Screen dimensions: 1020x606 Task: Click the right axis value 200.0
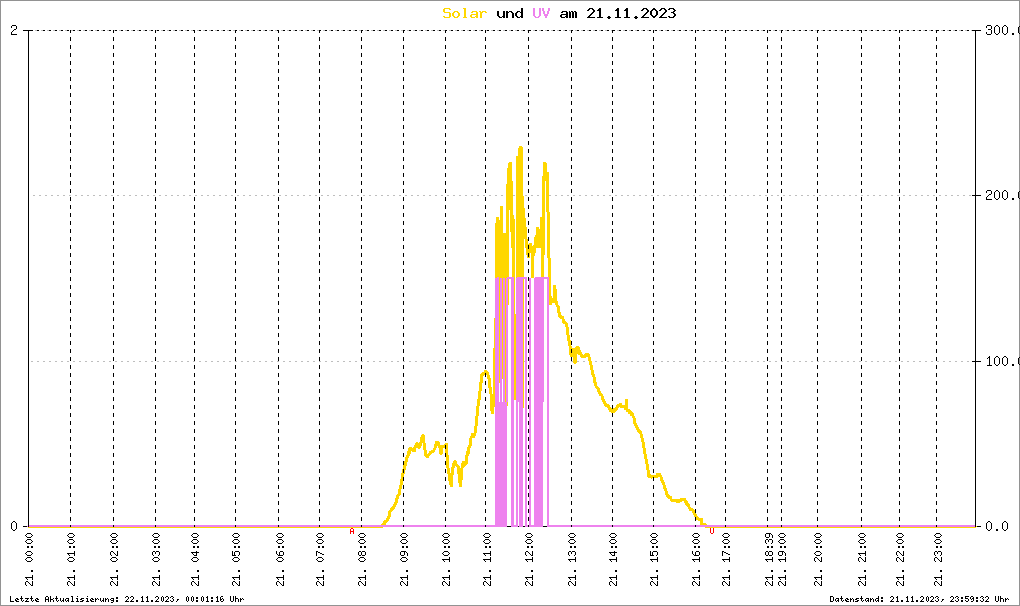click(1002, 196)
